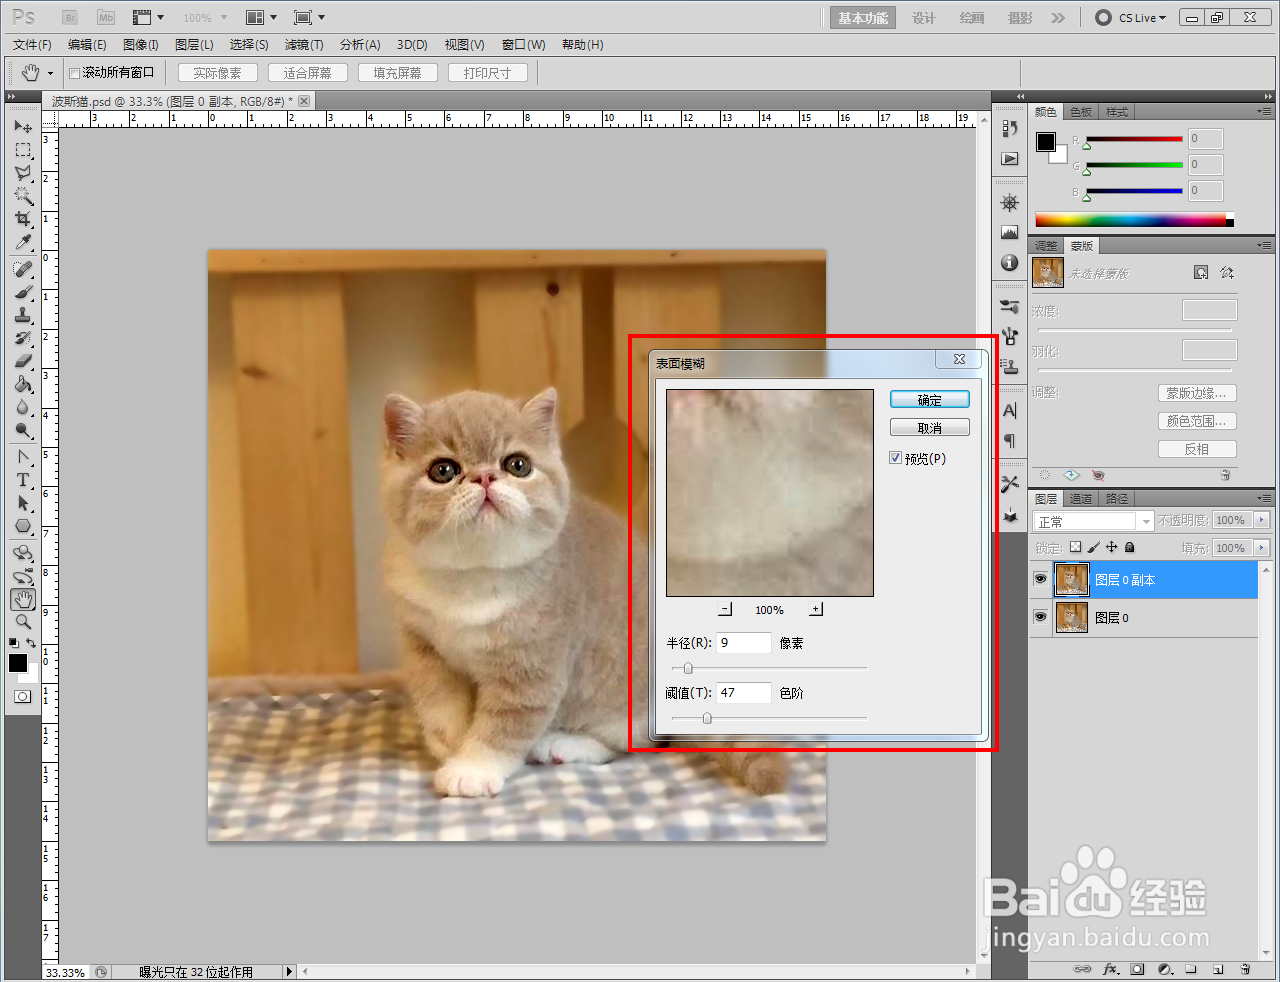Toggle lock position icon

pyautogui.click(x=1111, y=547)
